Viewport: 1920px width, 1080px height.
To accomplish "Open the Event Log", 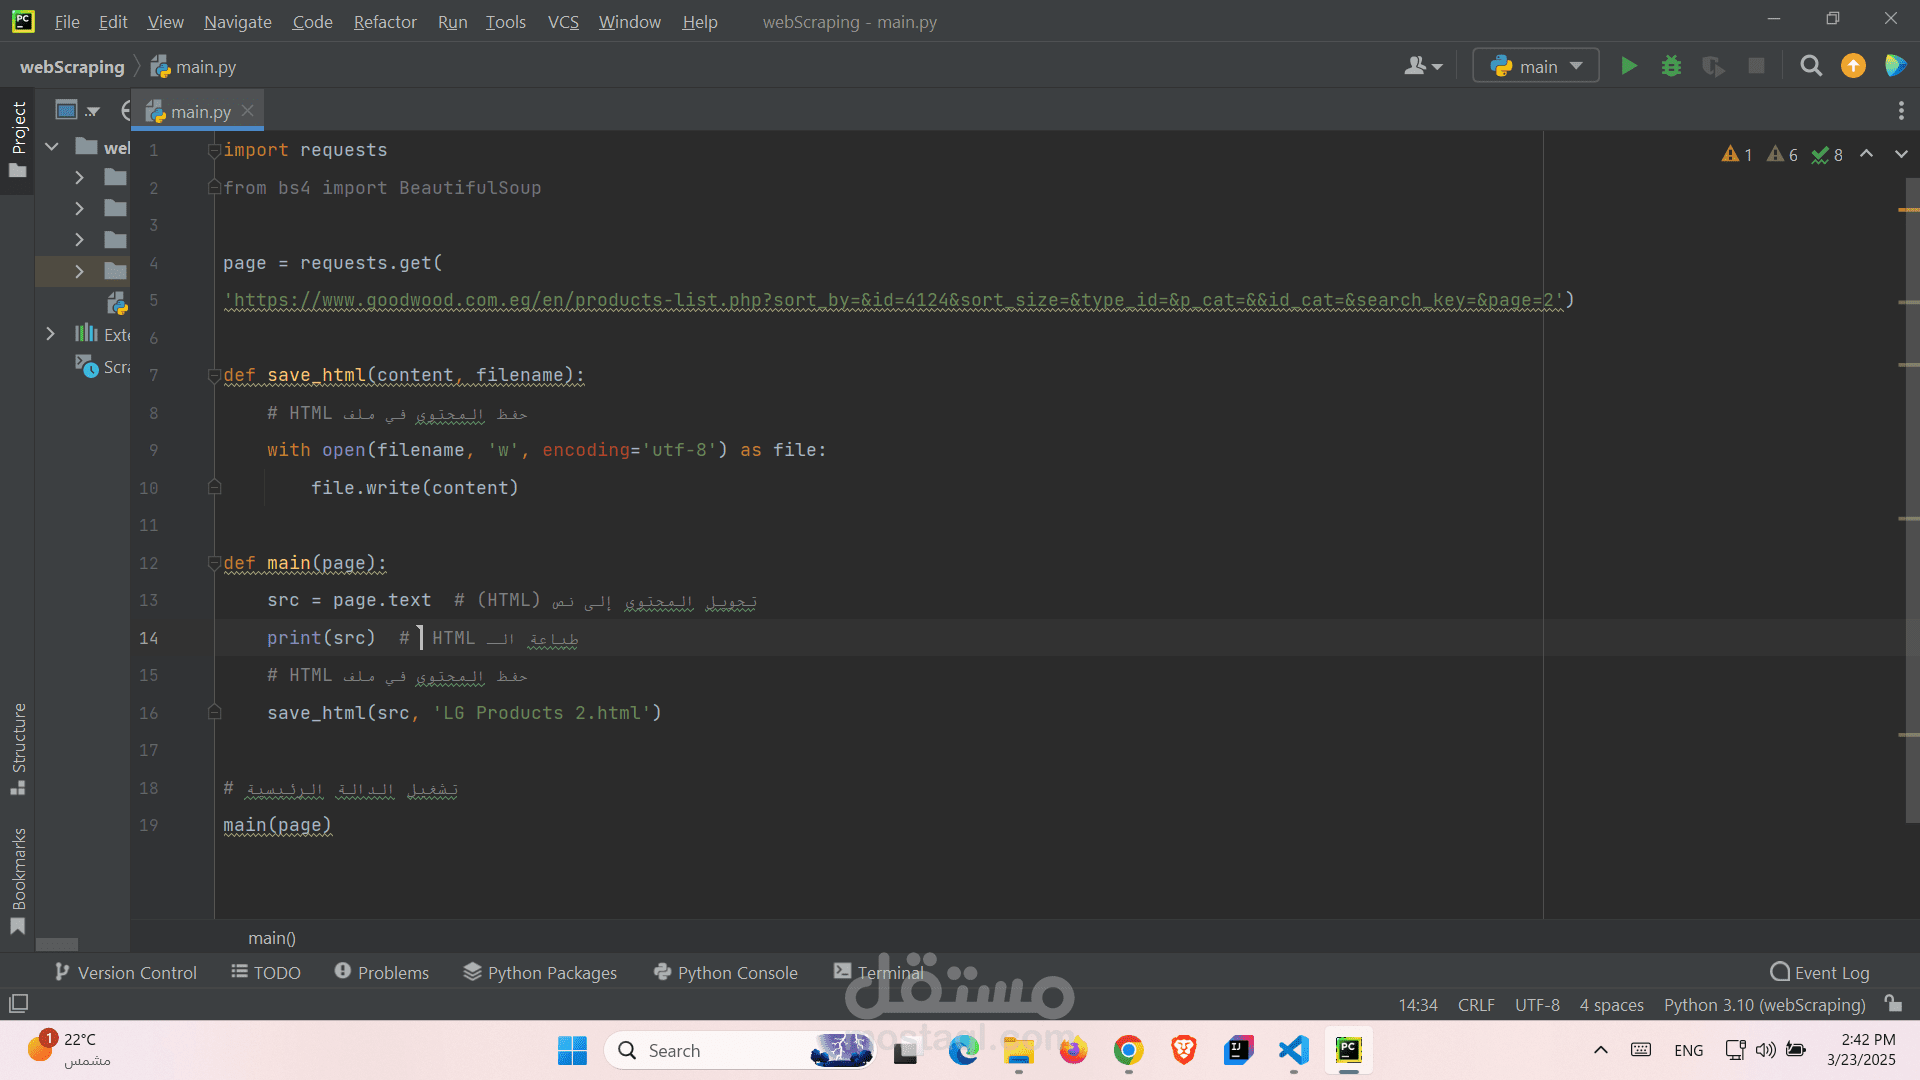I will tap(1819, 972).
